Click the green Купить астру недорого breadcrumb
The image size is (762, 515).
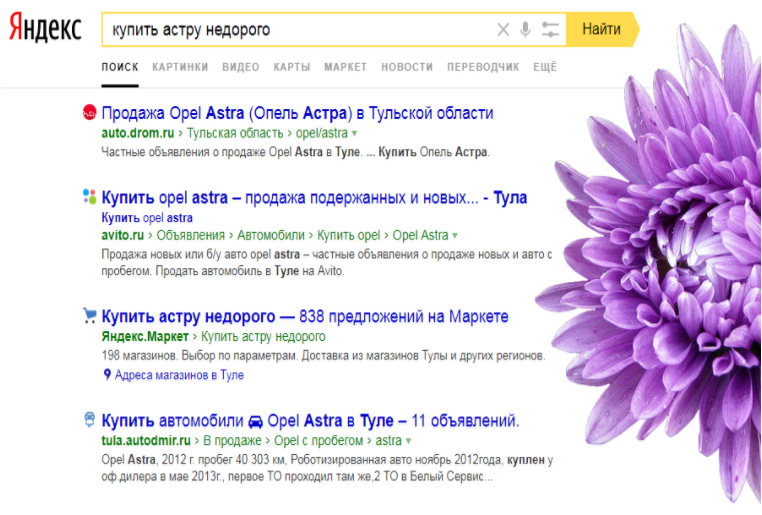tap(263, 336)
